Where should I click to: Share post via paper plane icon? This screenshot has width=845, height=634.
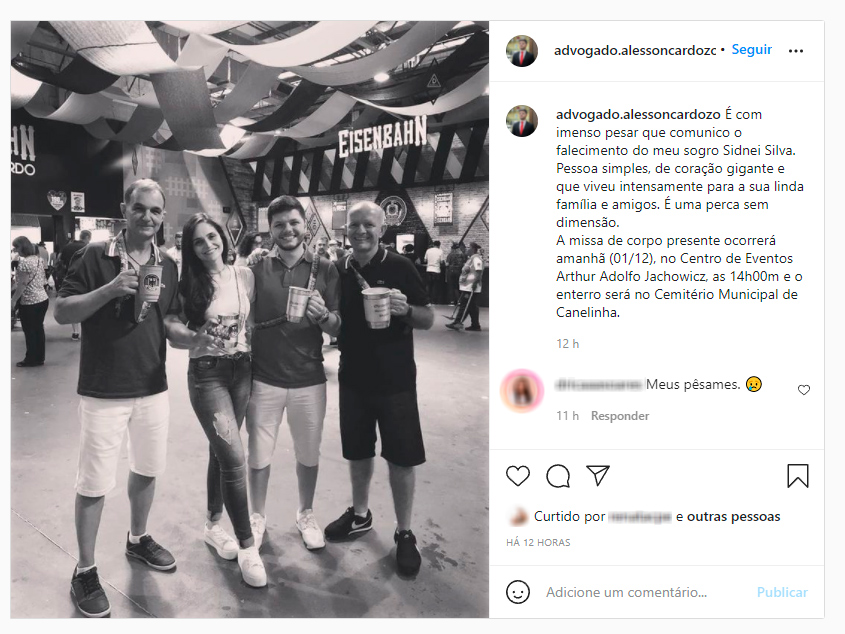(x=598, y=476)
